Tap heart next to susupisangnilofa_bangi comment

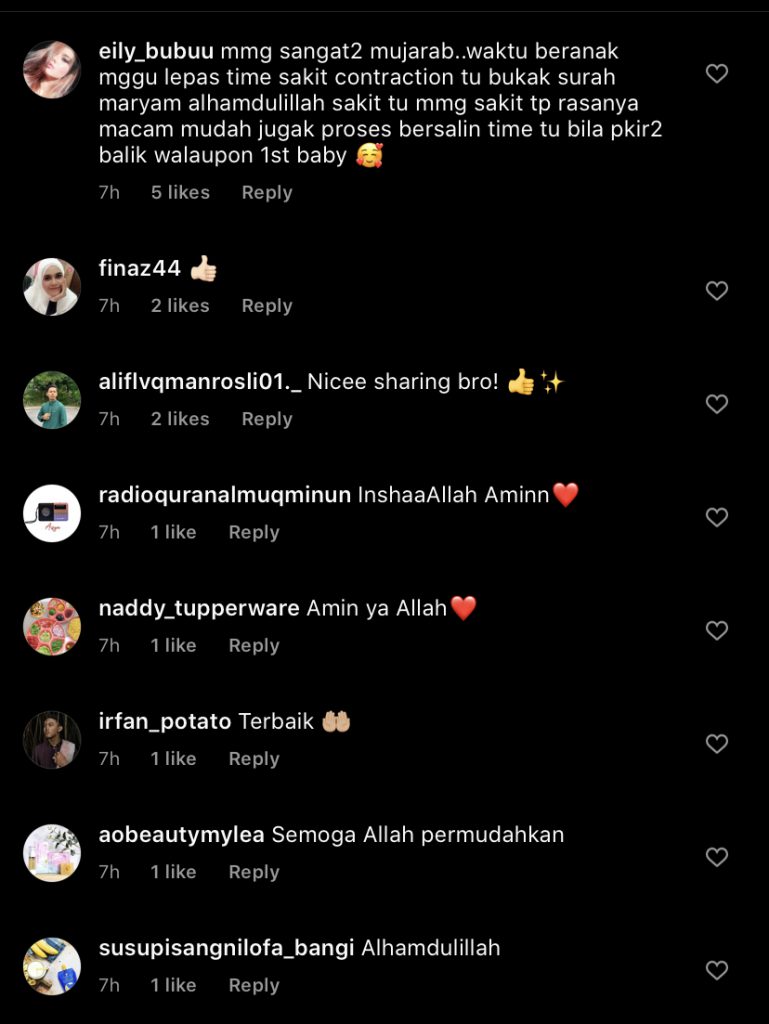click(x=717, y=970)
